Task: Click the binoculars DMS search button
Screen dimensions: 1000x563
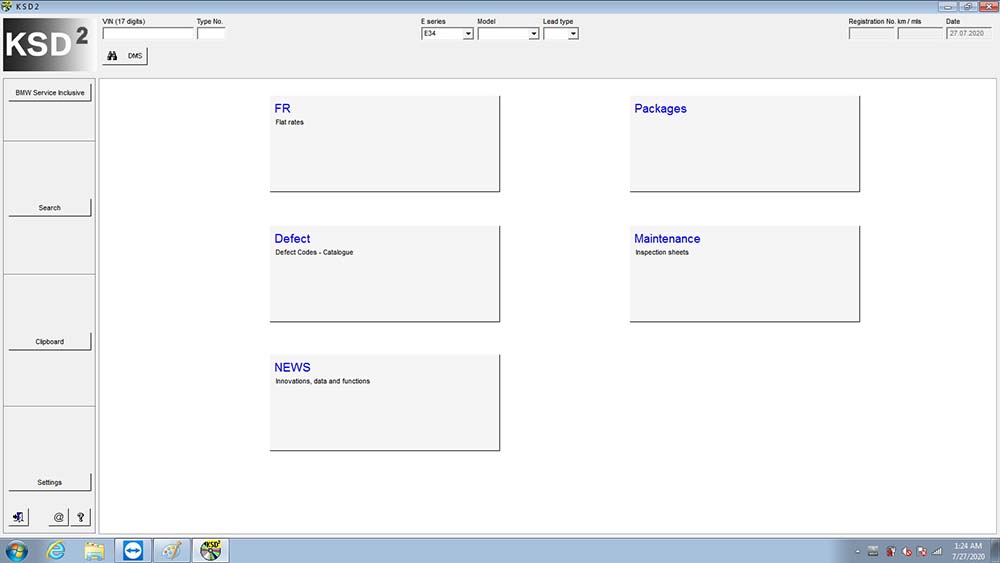Action: tap(125, 56)
